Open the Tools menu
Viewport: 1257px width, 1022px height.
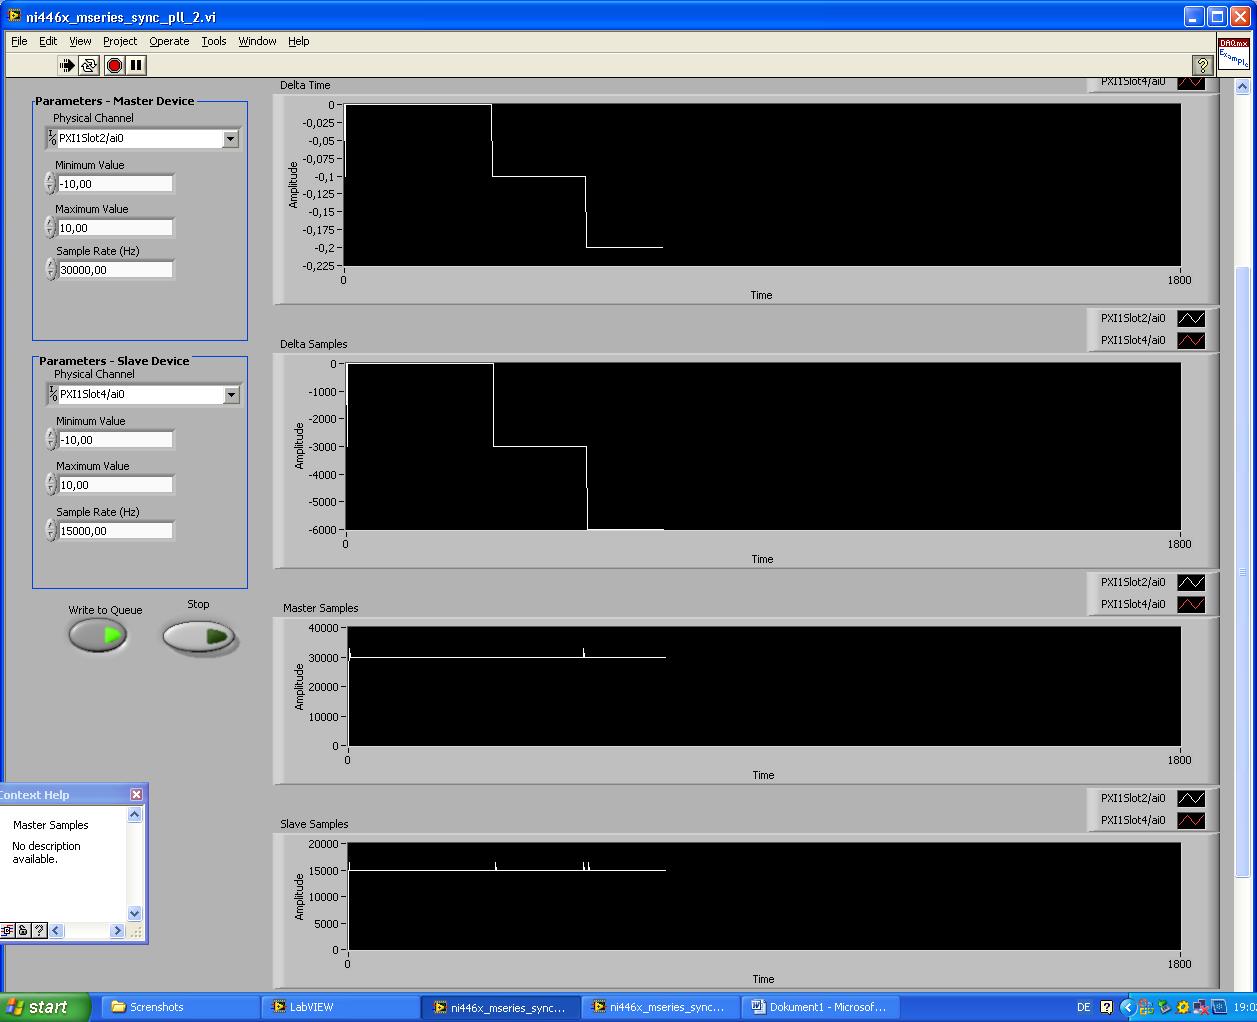pyautogui.click(x=214, y=41)
